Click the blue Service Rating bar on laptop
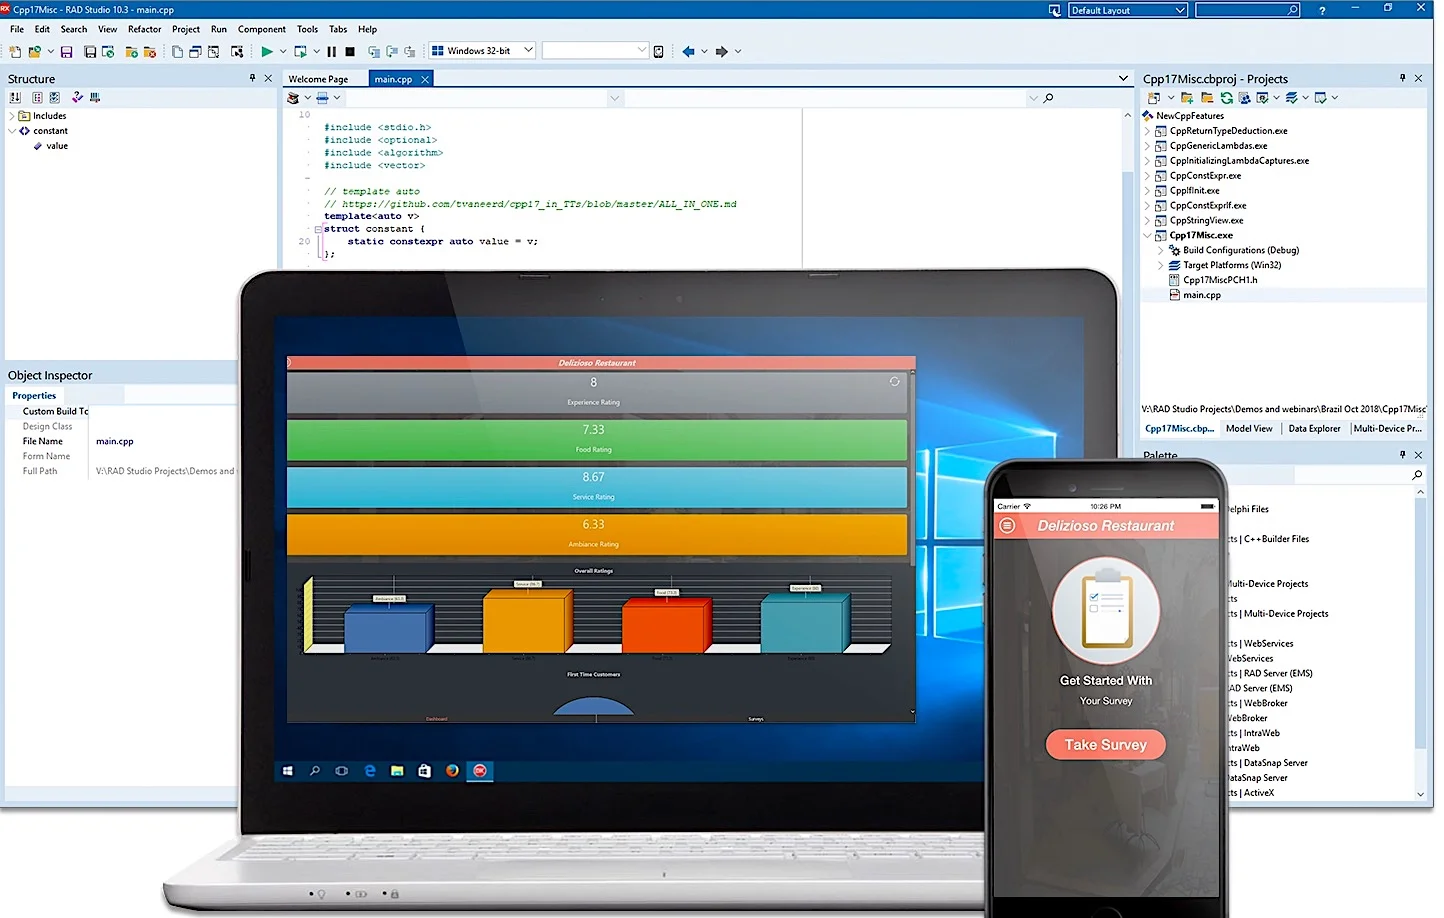 point(597,487)
